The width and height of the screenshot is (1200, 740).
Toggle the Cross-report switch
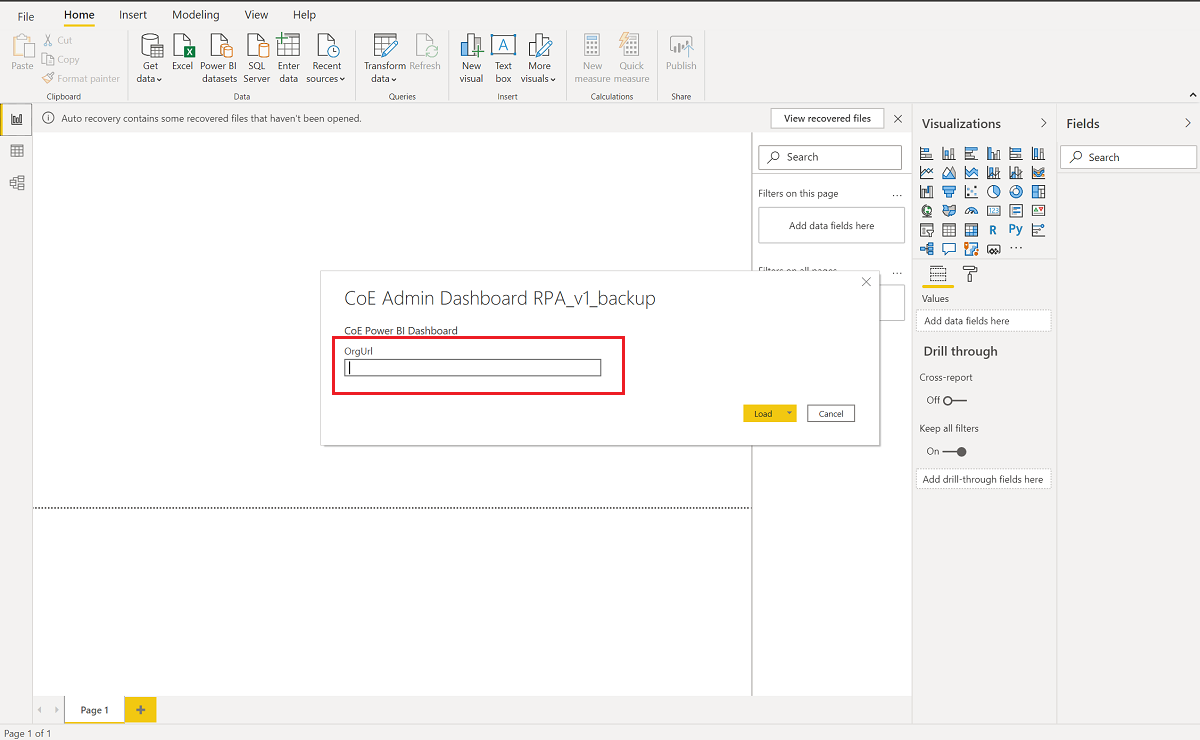955,400
